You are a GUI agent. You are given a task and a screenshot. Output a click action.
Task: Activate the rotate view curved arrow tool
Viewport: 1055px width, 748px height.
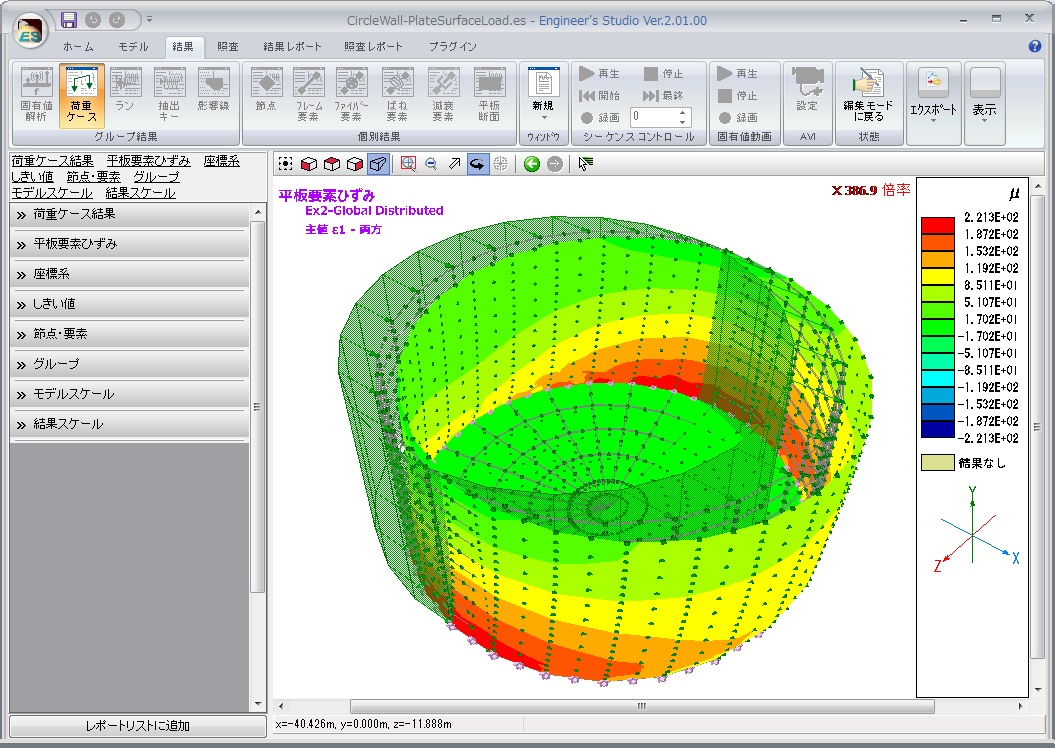[x=478, y=164]
